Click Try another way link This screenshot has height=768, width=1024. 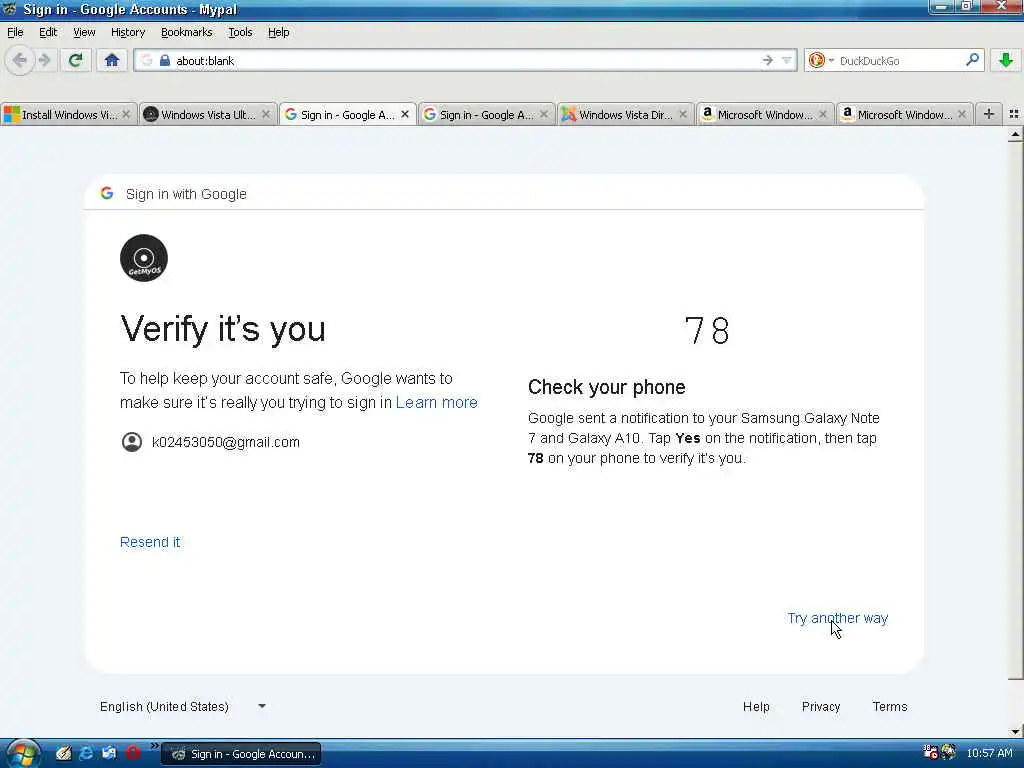(x=837, y=618)
